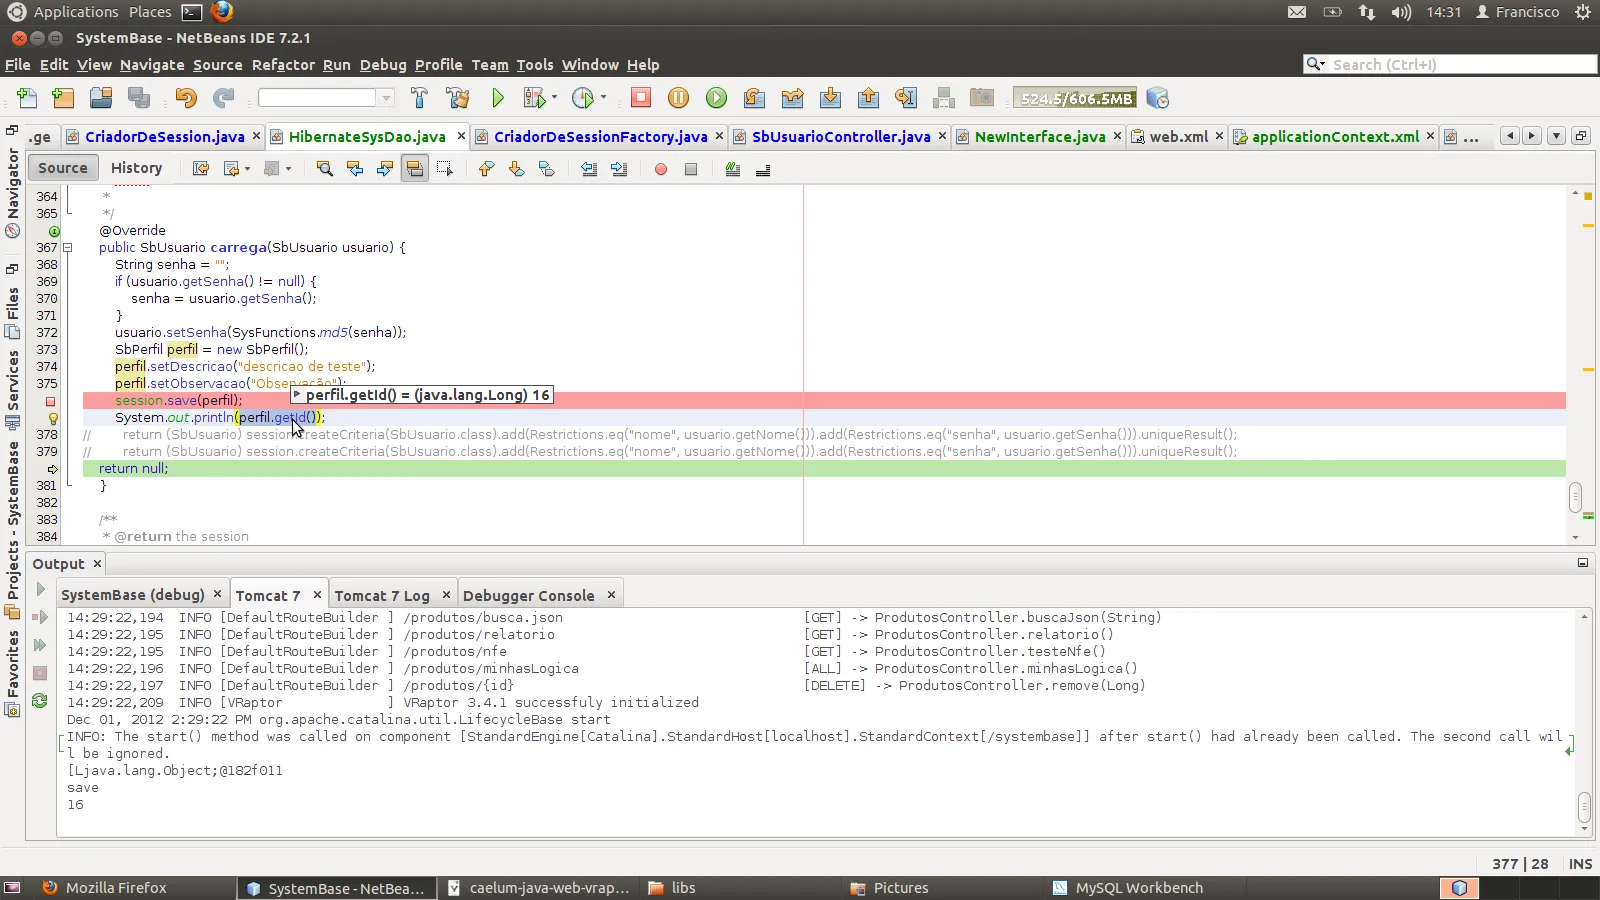The image size is (1600, 900).
Task: Click the Step Into icon
Action: click(x=830, y=98)
